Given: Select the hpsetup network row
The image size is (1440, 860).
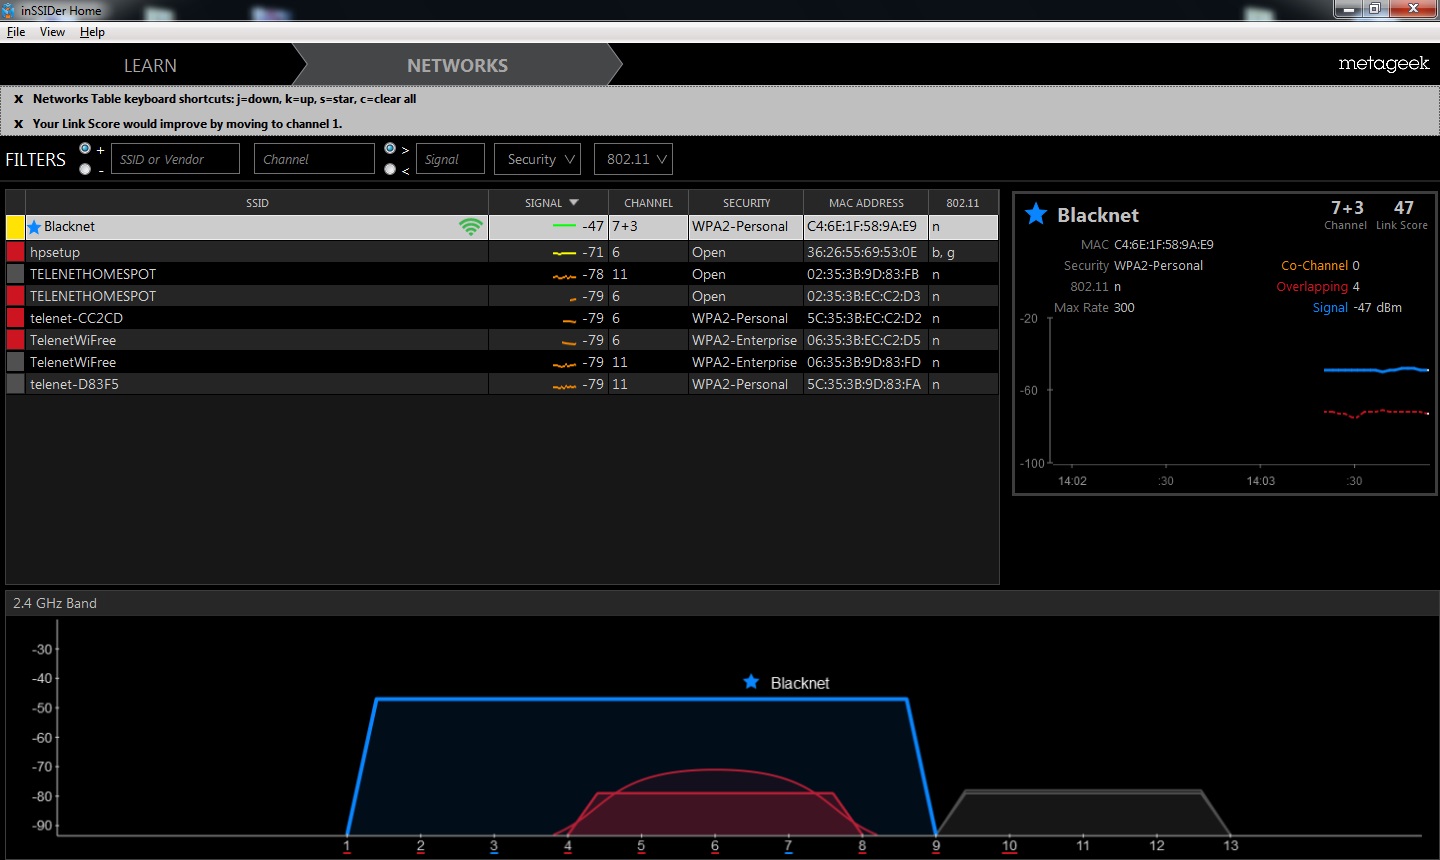Looking at the screenshot, I should point(250,253).
